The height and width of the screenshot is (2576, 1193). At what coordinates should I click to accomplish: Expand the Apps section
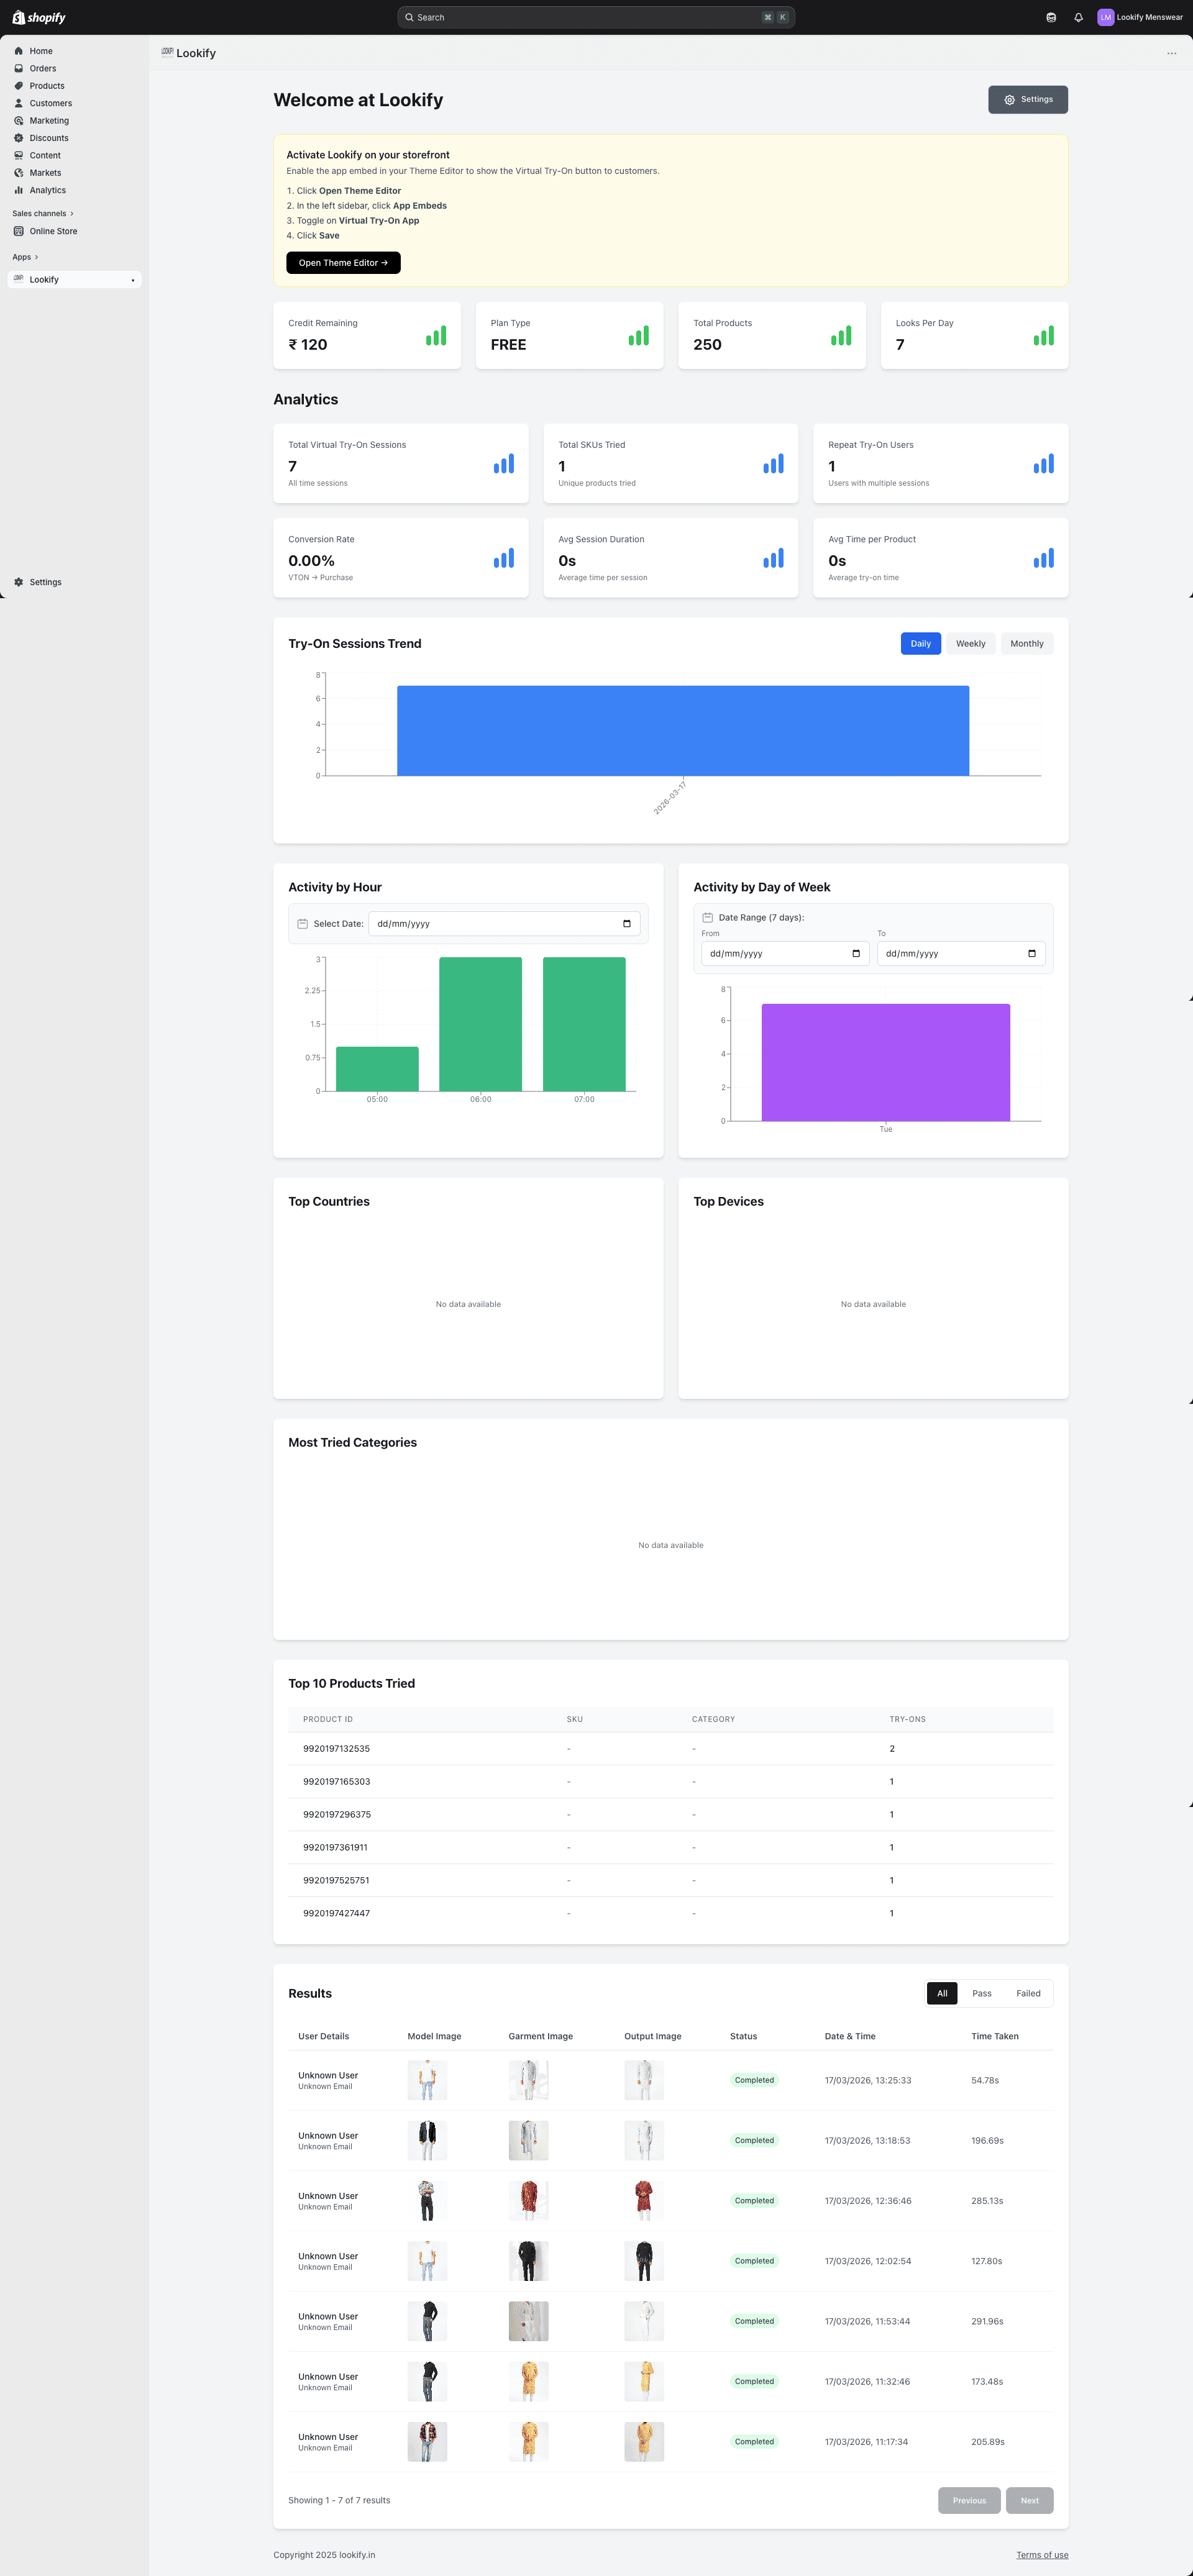coord(25,257)
